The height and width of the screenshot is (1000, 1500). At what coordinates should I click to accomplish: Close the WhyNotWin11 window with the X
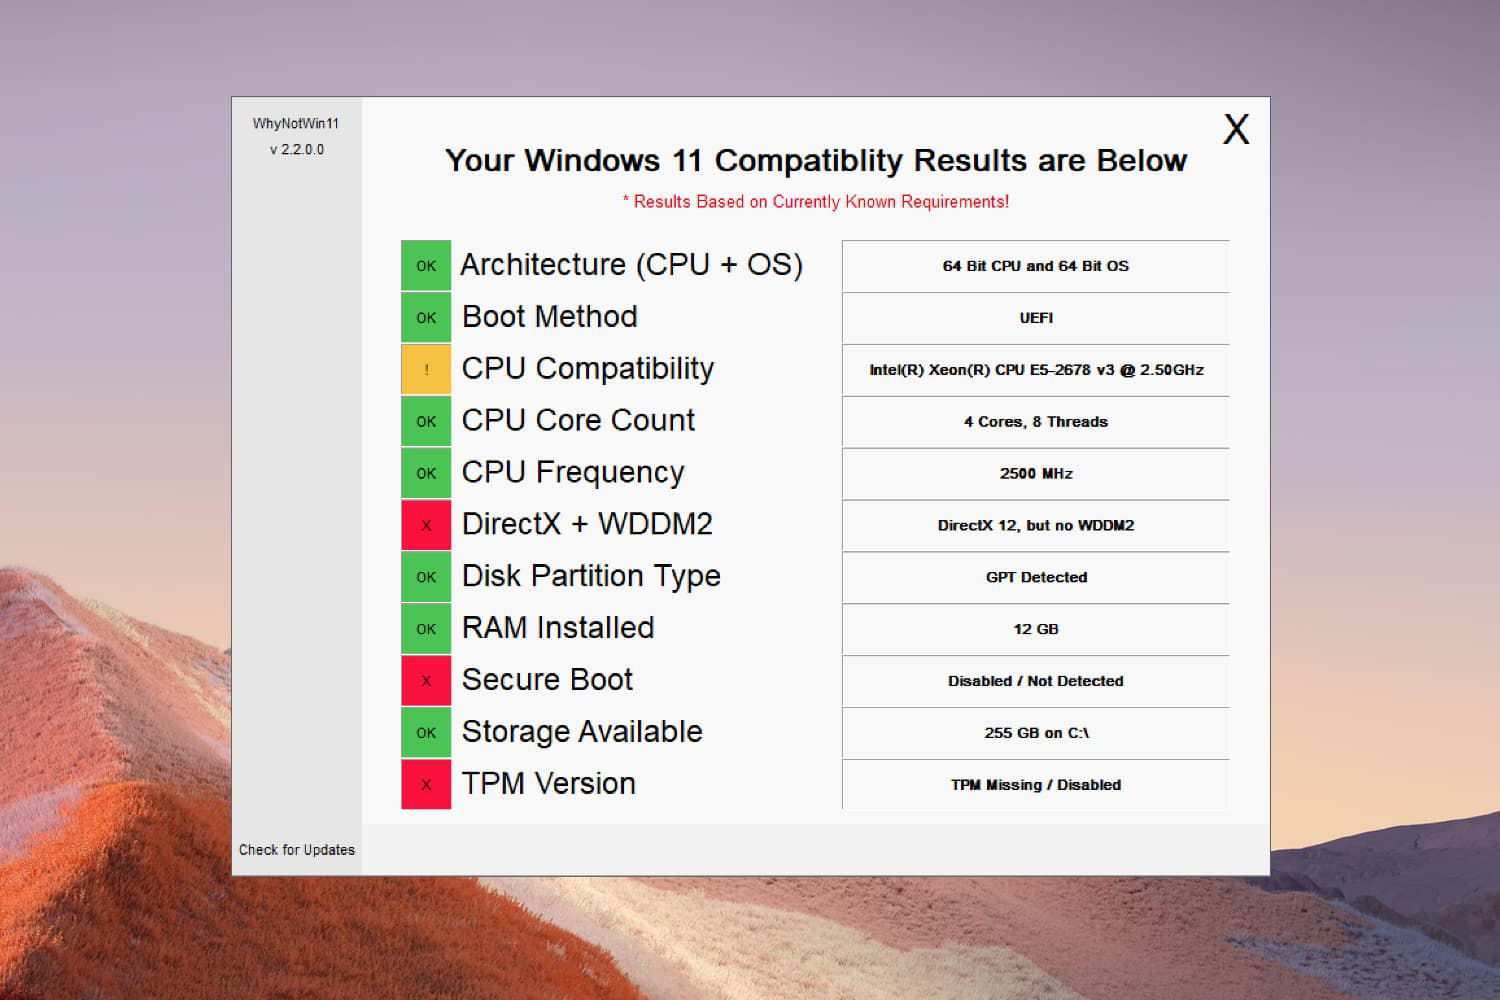[1236, 129]
